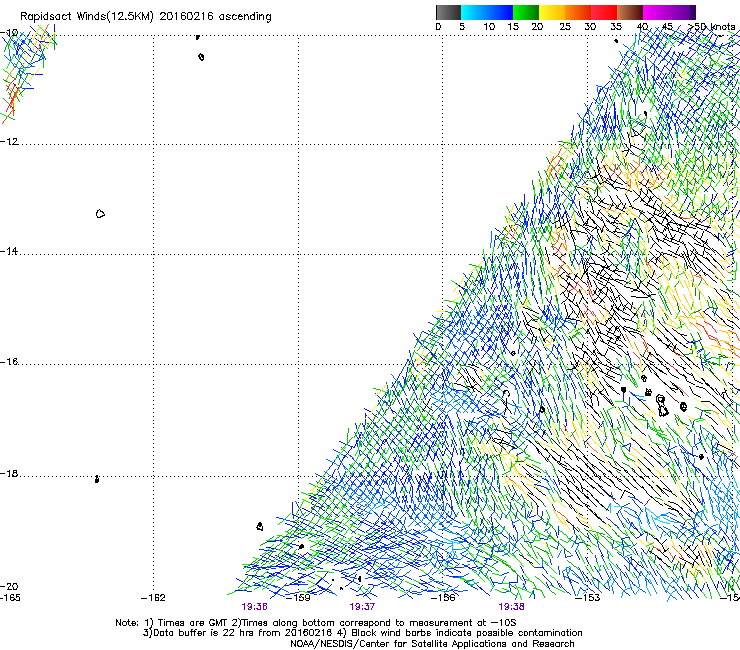Click the island outline just left of the '19:36' swath edge
740x650 pixels.
[260, 526]
